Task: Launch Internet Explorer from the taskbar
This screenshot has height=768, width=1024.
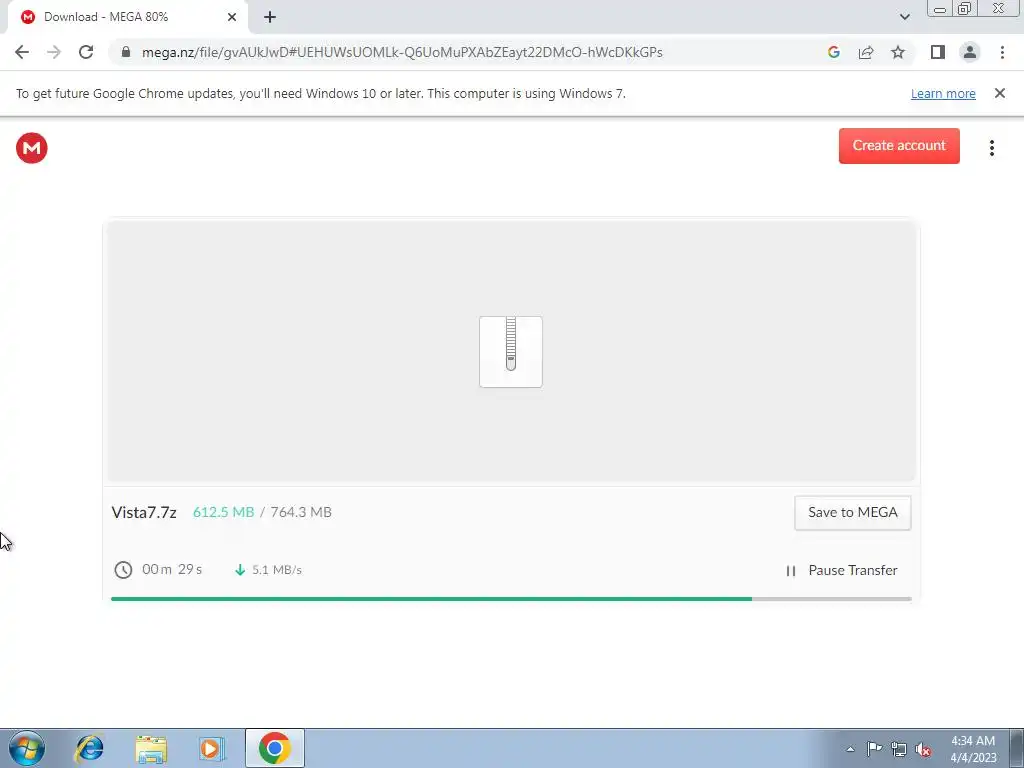Action: coord(89,748)
